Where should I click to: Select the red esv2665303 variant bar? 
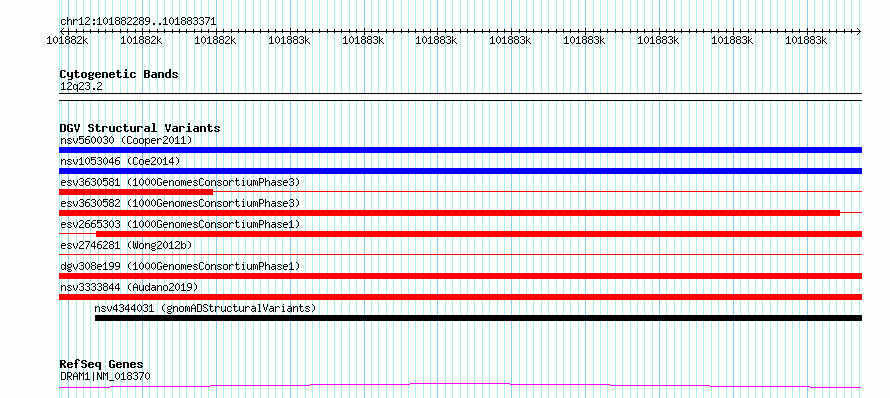(x=479, y=234)
